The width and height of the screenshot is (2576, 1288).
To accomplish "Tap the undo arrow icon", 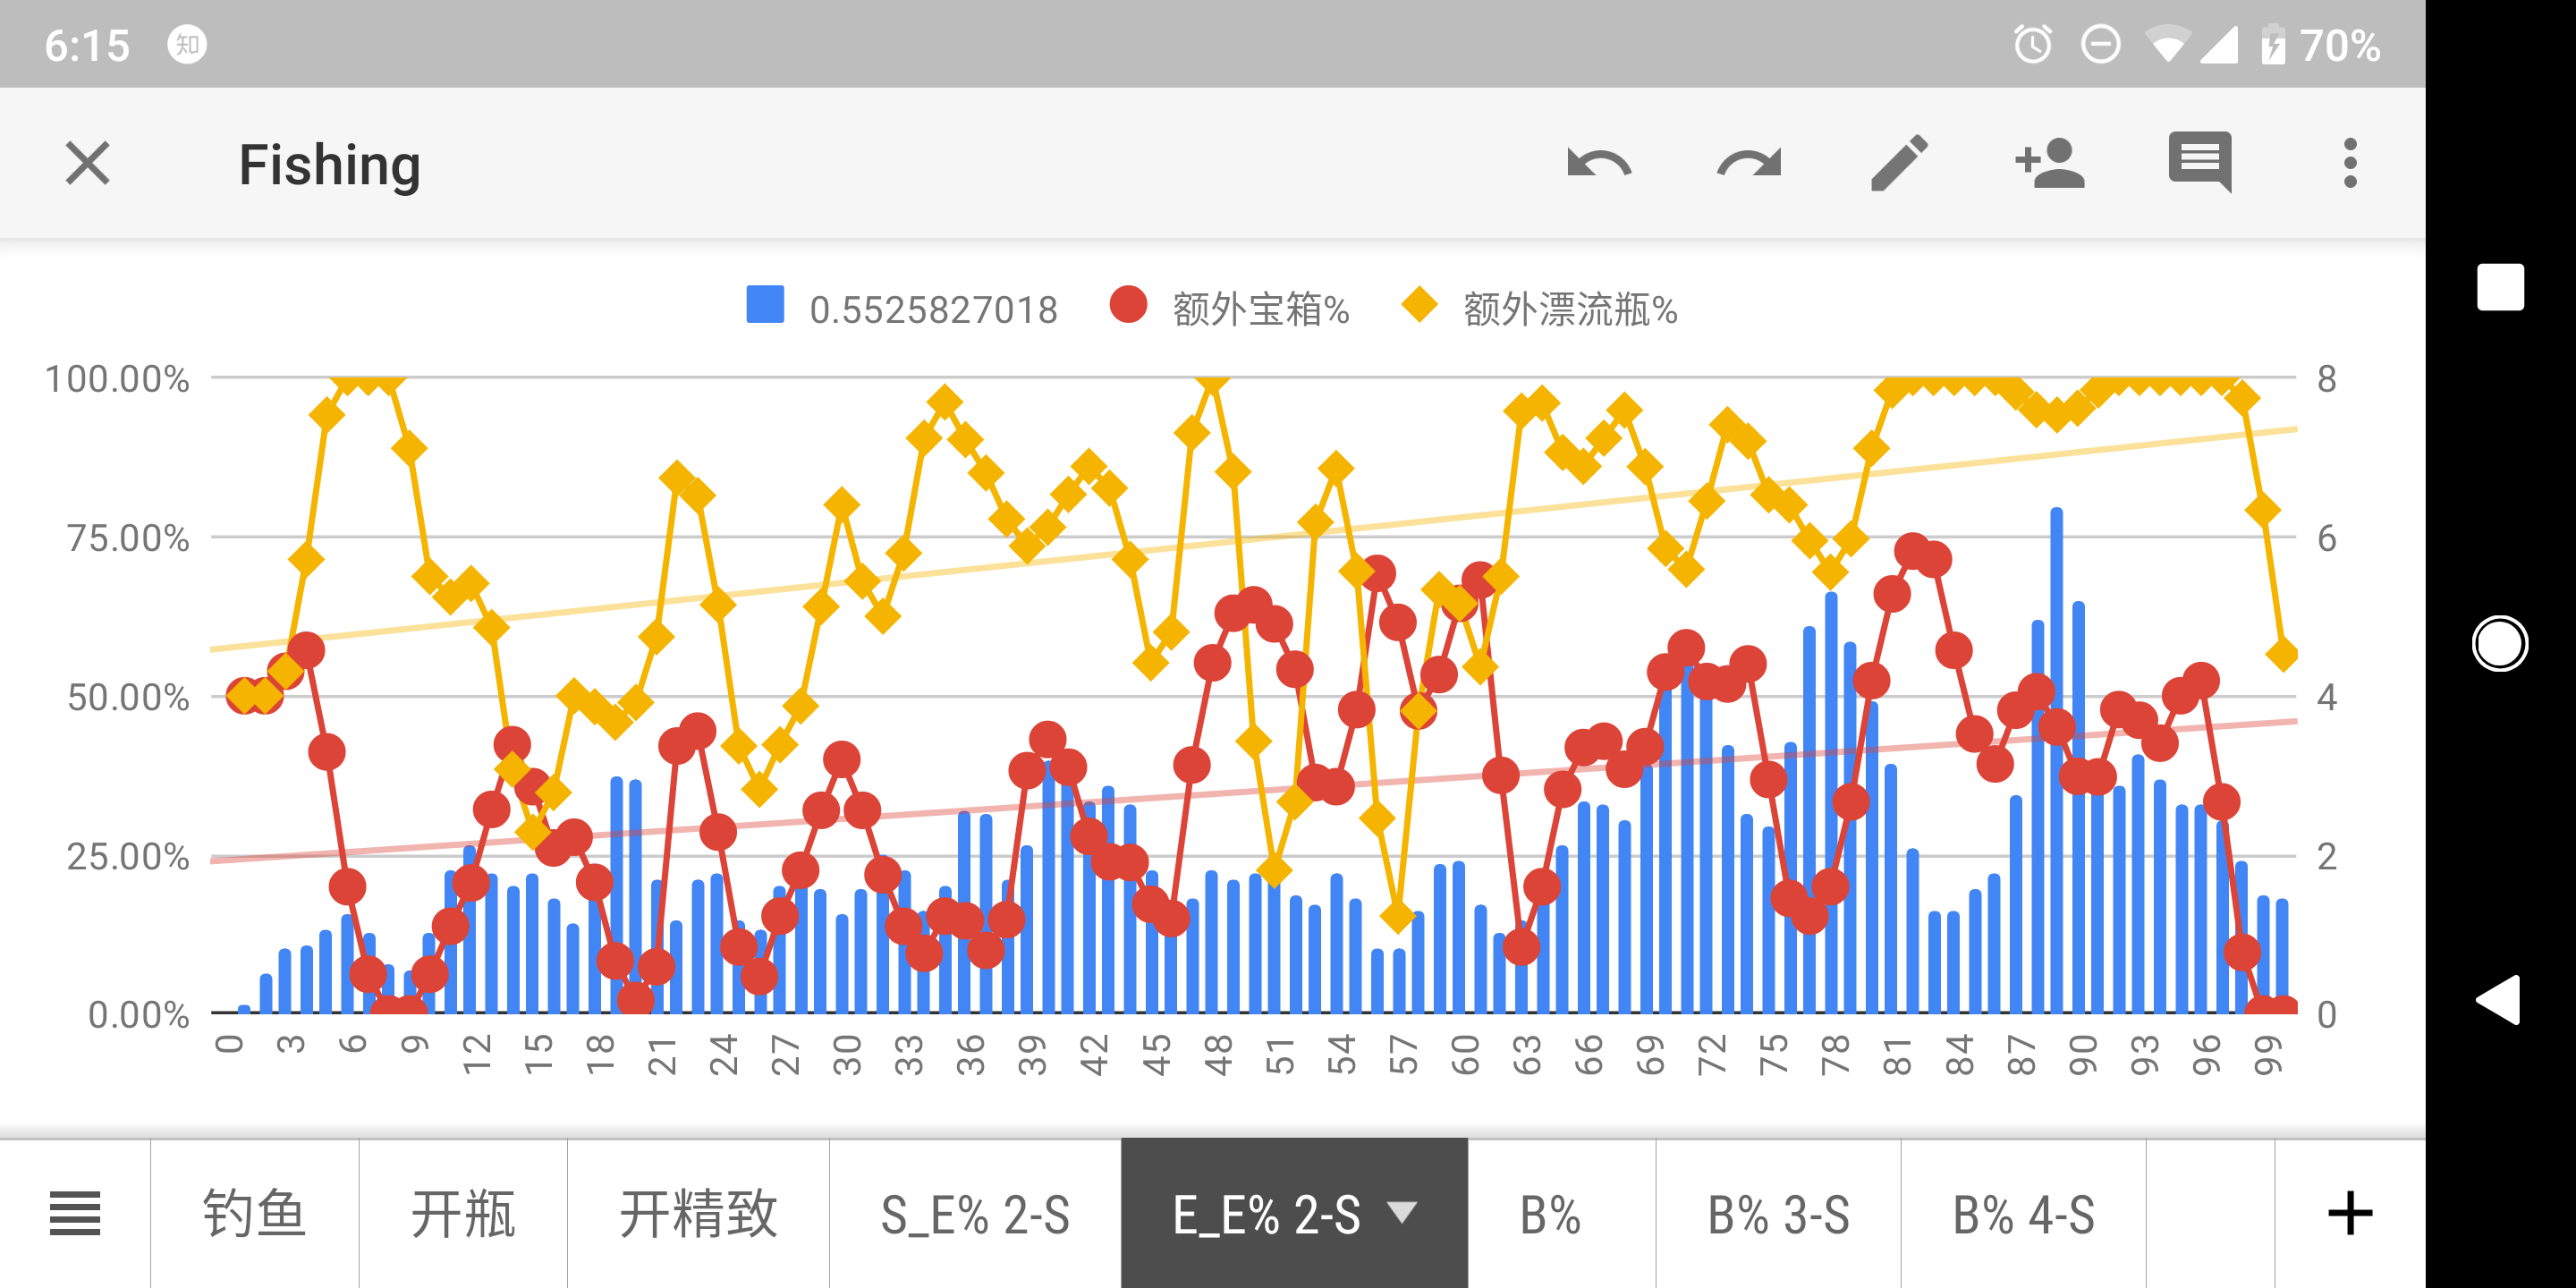I will 1599,163.
